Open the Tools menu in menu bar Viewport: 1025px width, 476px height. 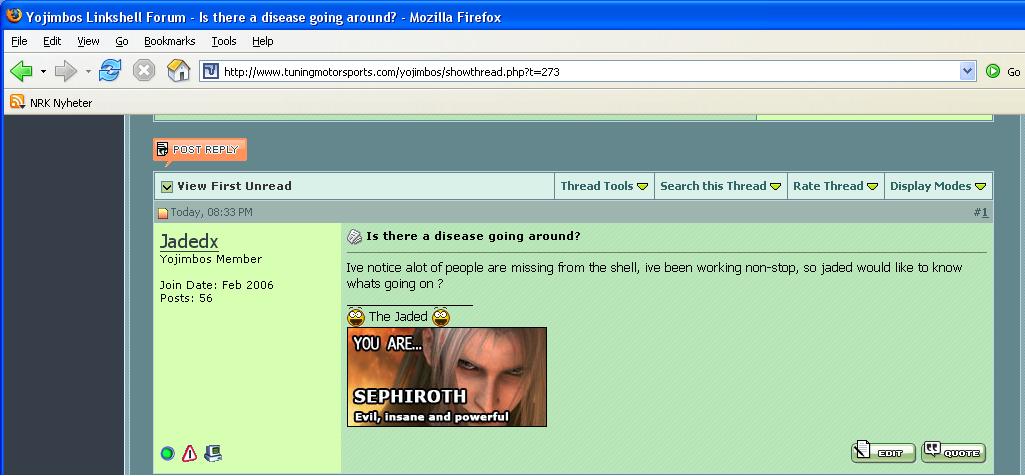pyautogui.click(x=223, y=41)
